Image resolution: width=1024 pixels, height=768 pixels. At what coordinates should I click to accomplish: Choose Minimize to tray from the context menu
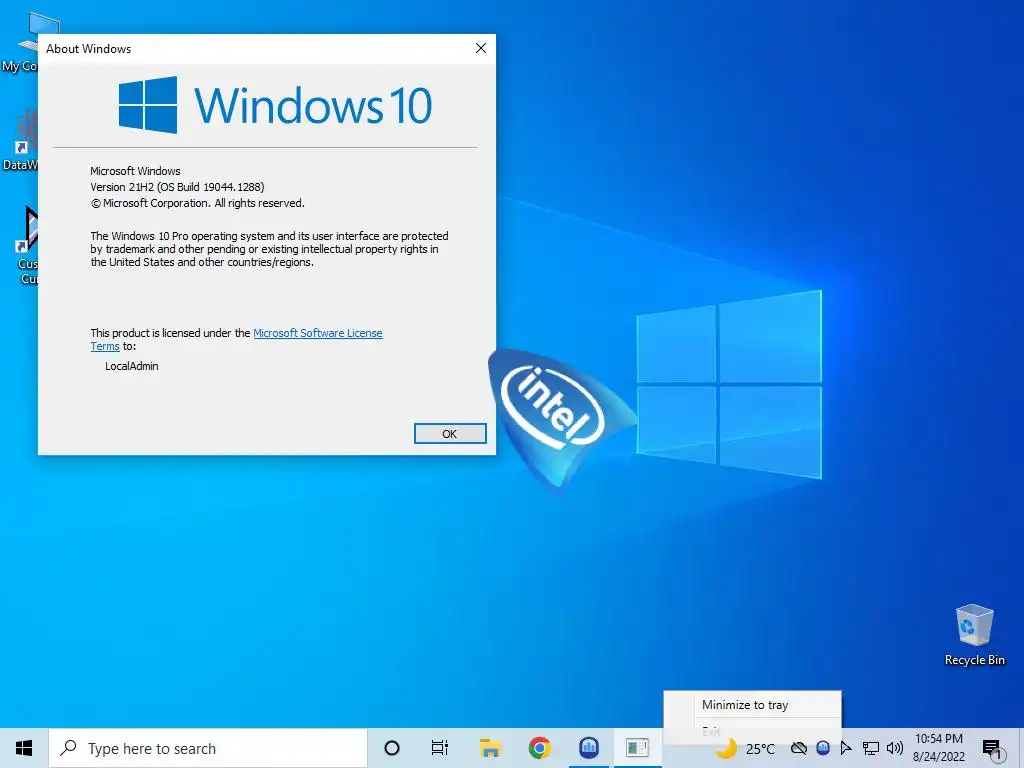coord(745,705)
